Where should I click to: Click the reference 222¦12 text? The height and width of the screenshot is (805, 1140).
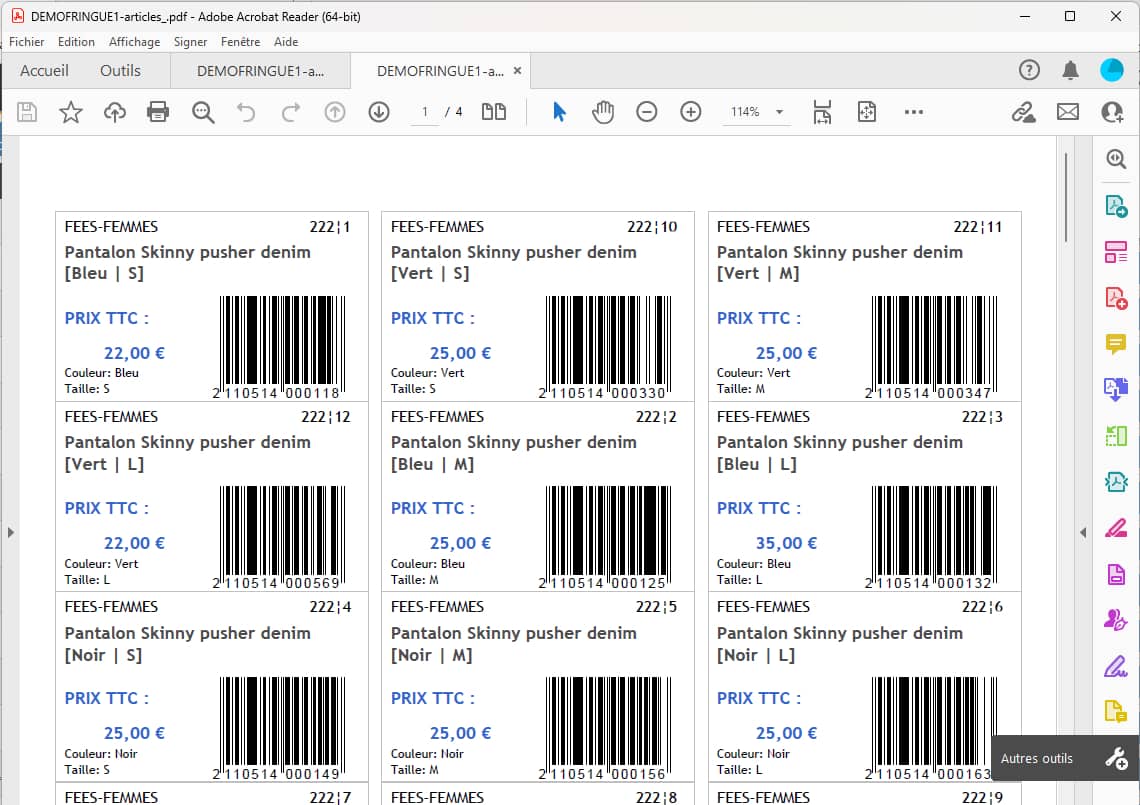click(326, 417)
